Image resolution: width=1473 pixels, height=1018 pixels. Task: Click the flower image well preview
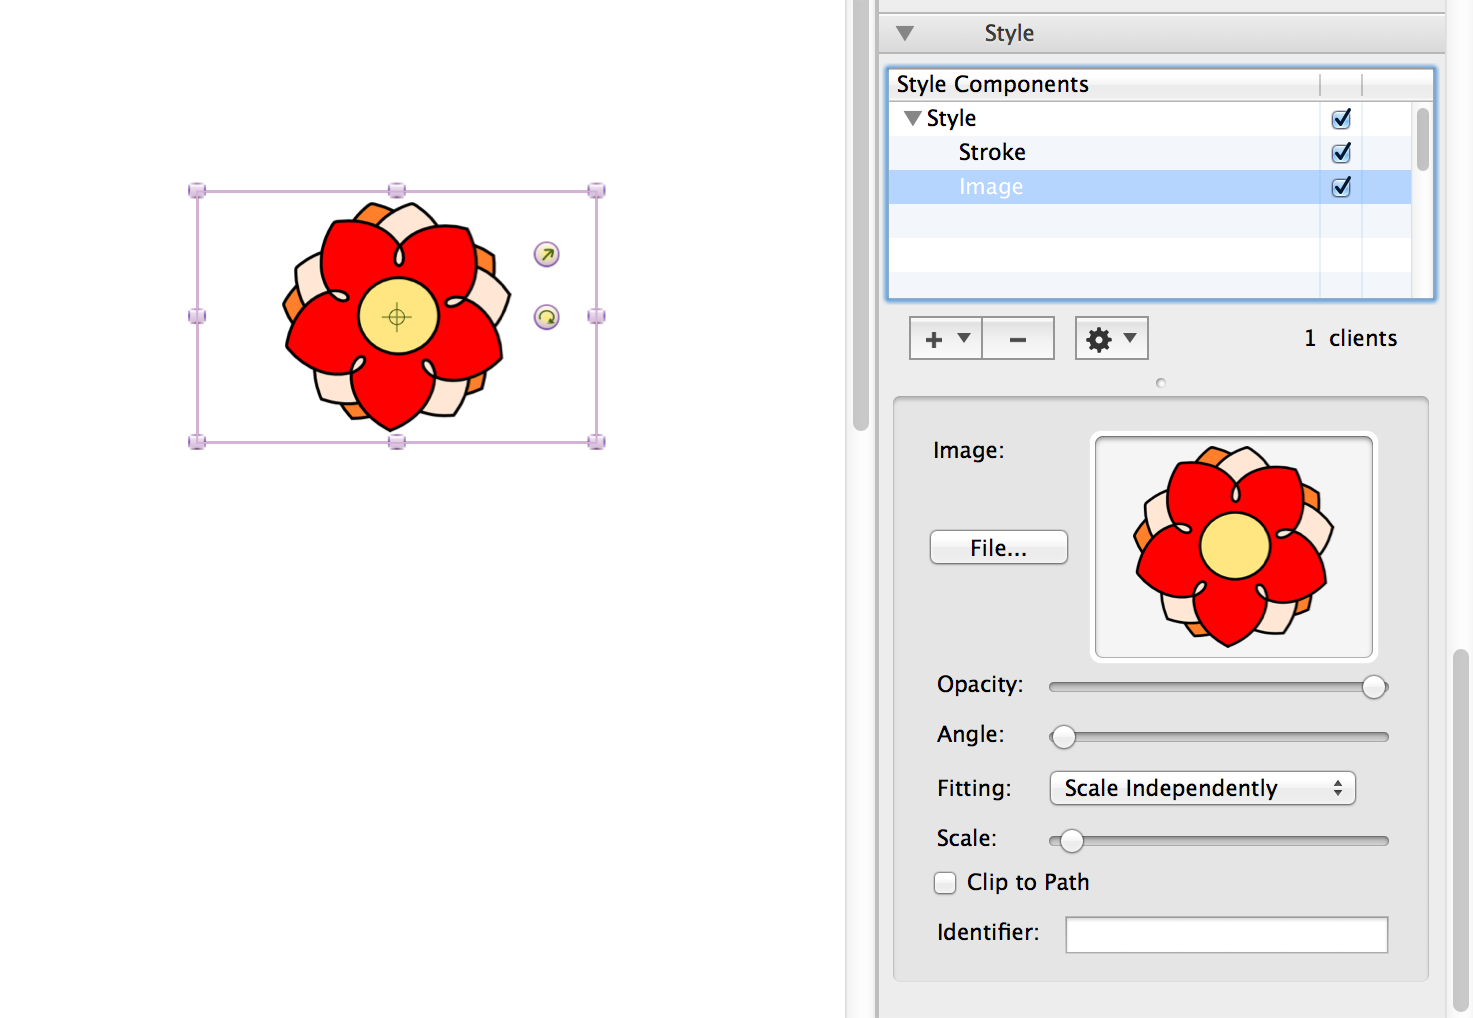pyautogui.click(x=1234, y=547)
